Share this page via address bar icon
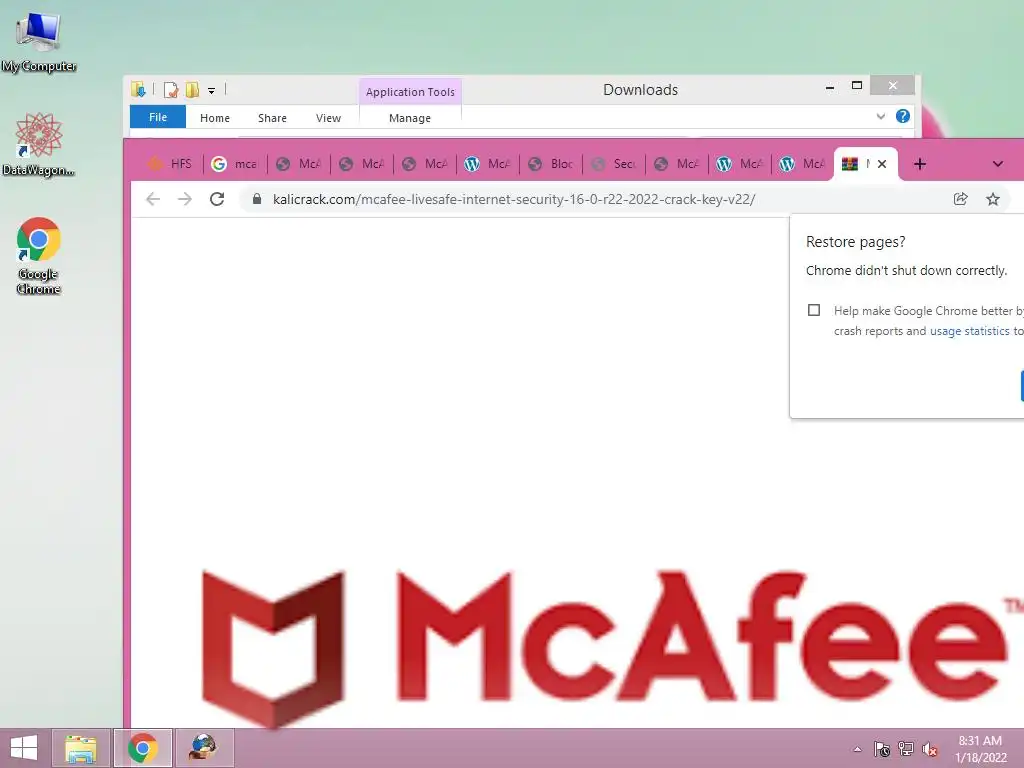The image size is (1024, 768). (x=960, y=199)
